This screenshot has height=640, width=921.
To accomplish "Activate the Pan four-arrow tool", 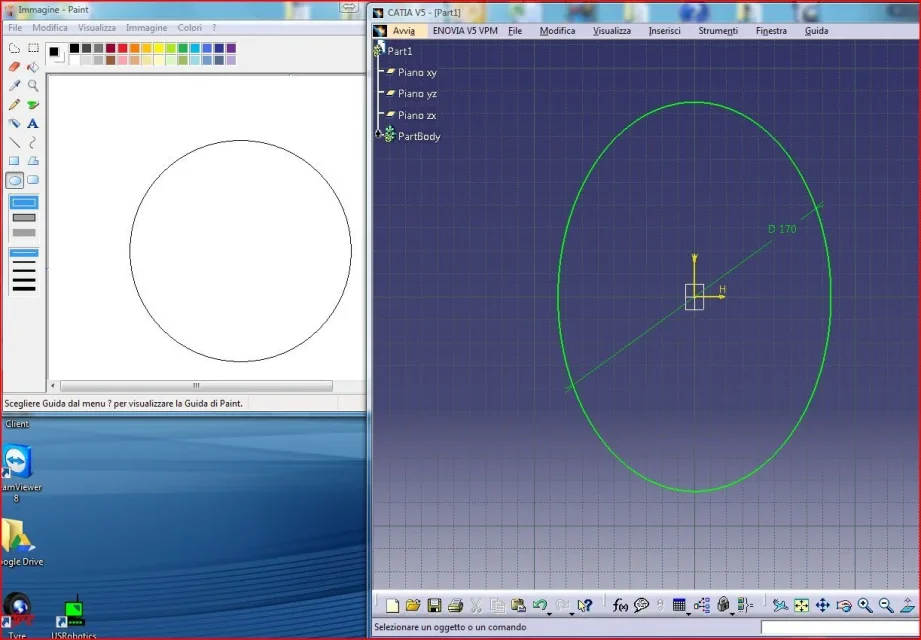I will pos(822,605).
